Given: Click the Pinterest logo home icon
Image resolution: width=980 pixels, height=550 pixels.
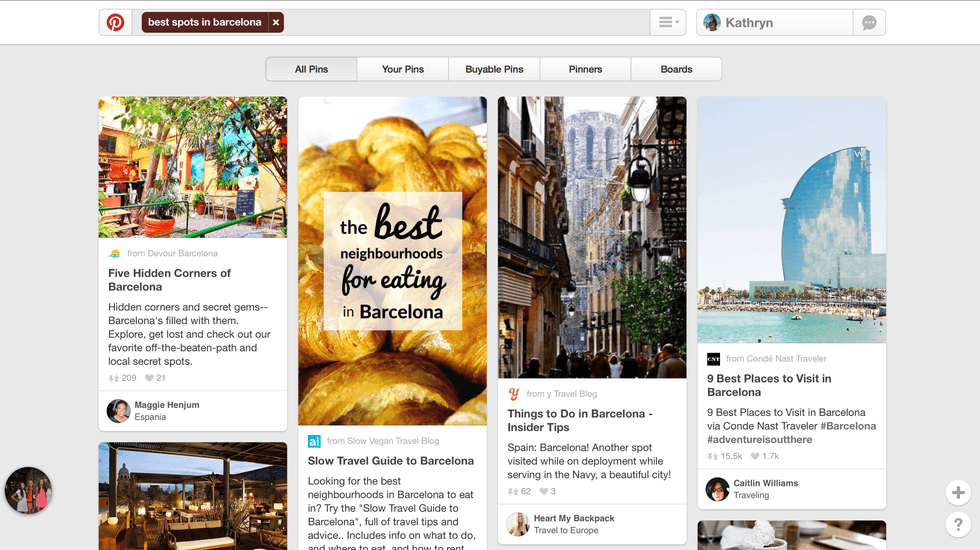Looking at the screenshot, I should click(115, 22).
